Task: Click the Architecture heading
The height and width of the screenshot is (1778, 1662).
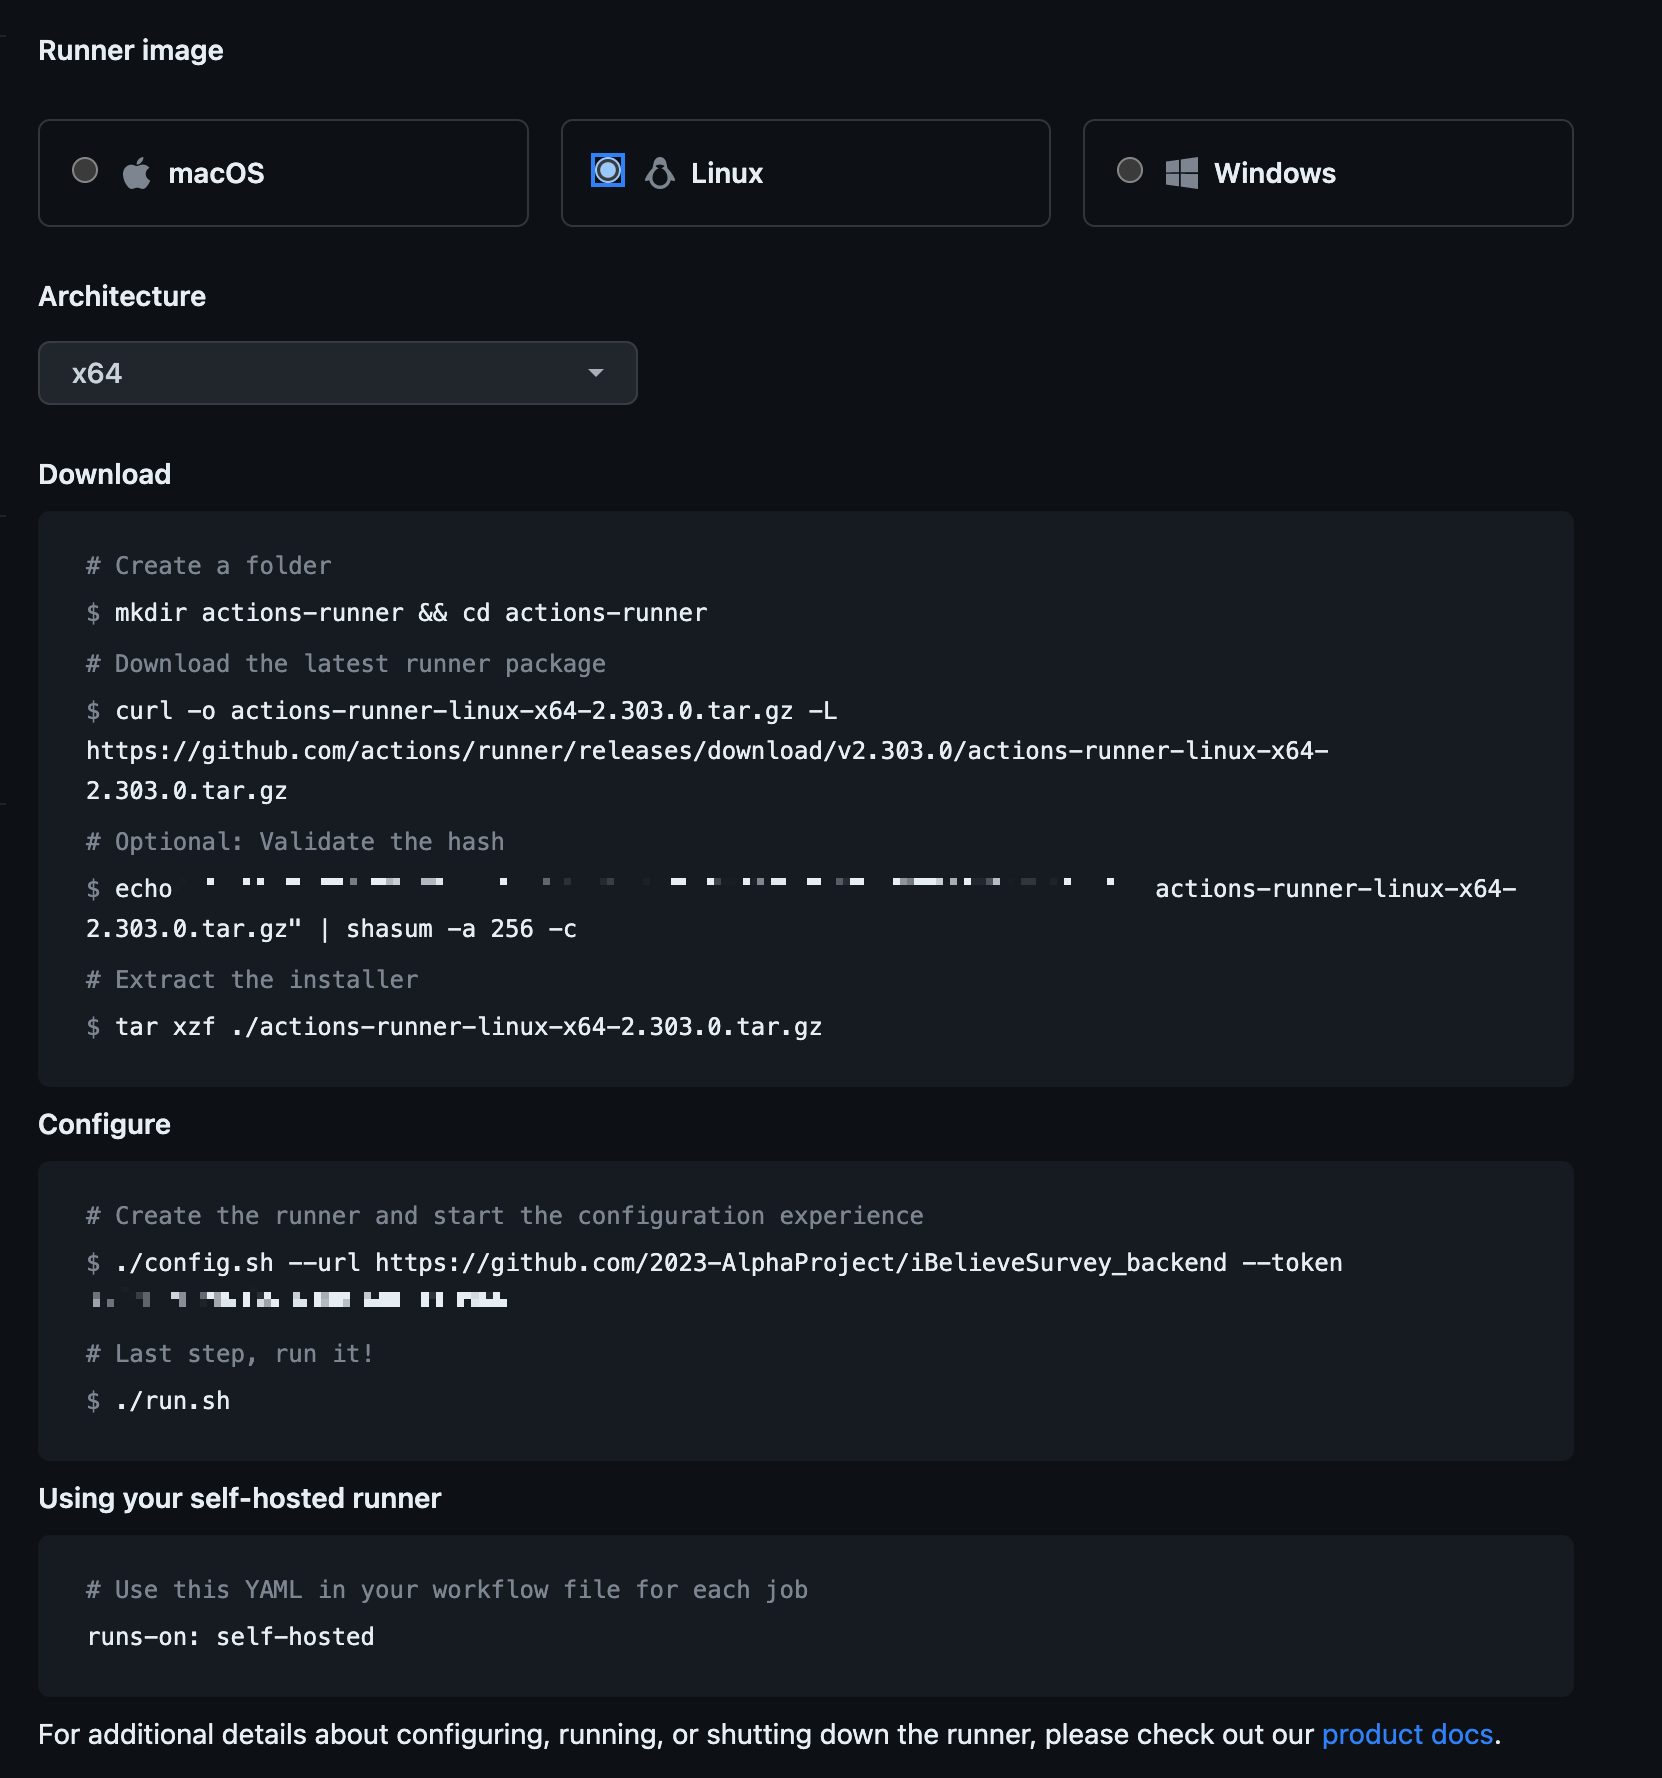Action: pos(122,296)
